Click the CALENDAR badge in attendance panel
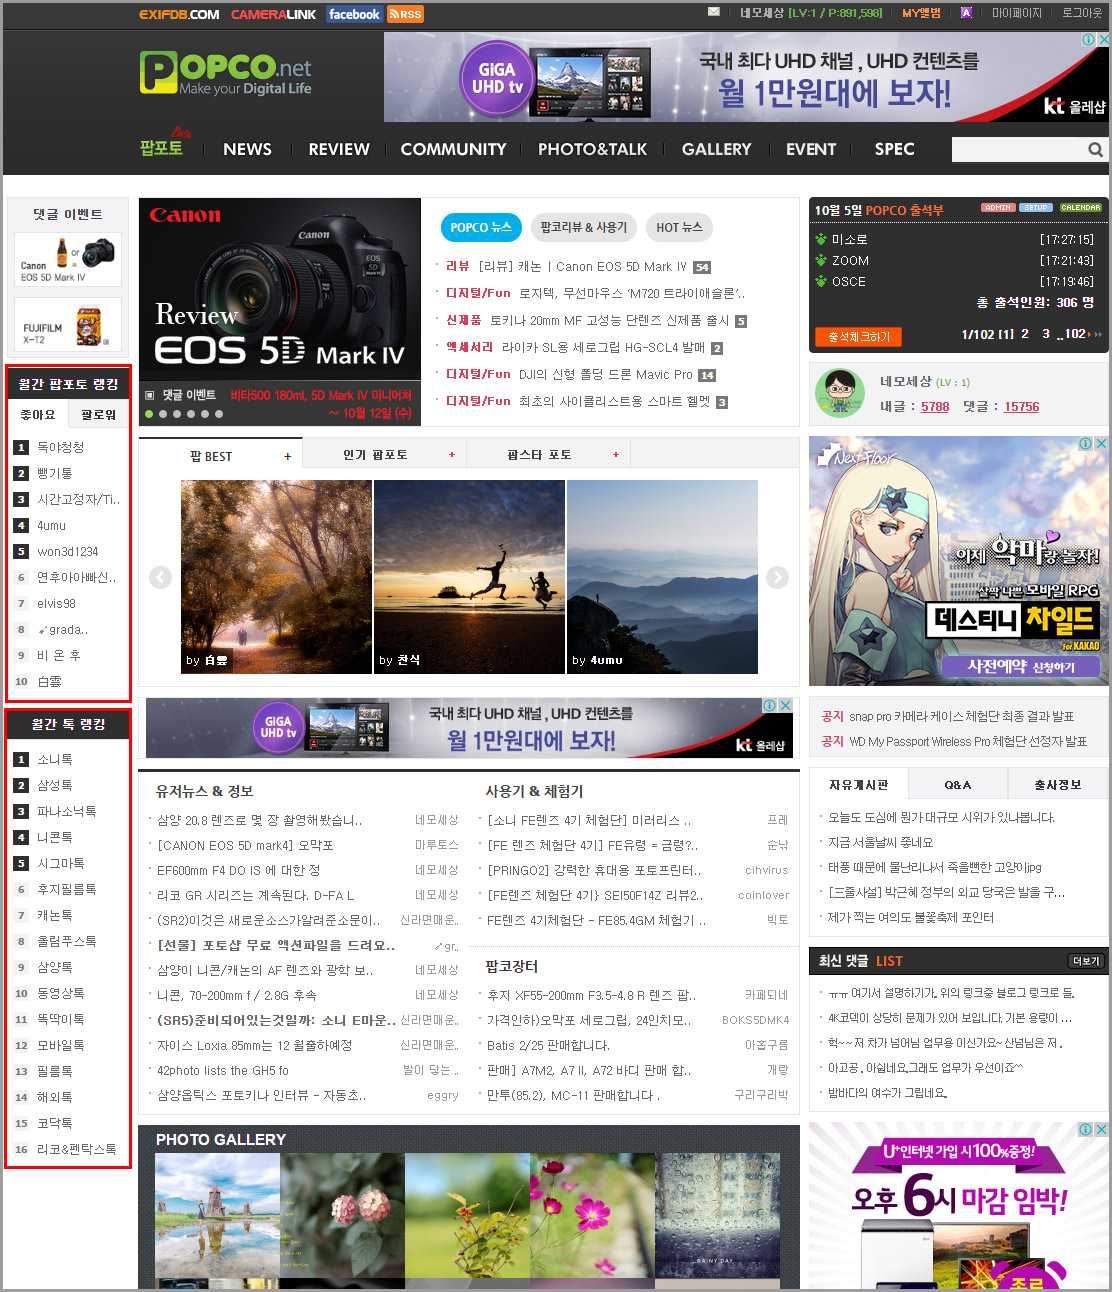 point(1080,208)
